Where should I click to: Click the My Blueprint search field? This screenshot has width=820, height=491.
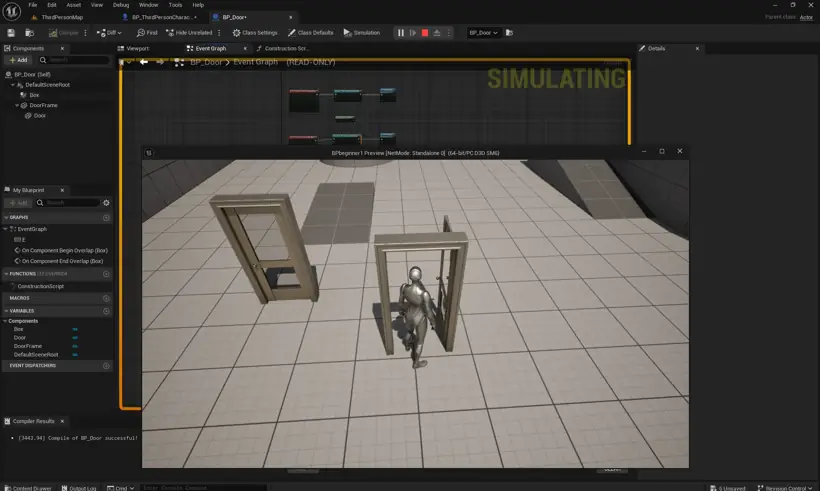(66, 203)
